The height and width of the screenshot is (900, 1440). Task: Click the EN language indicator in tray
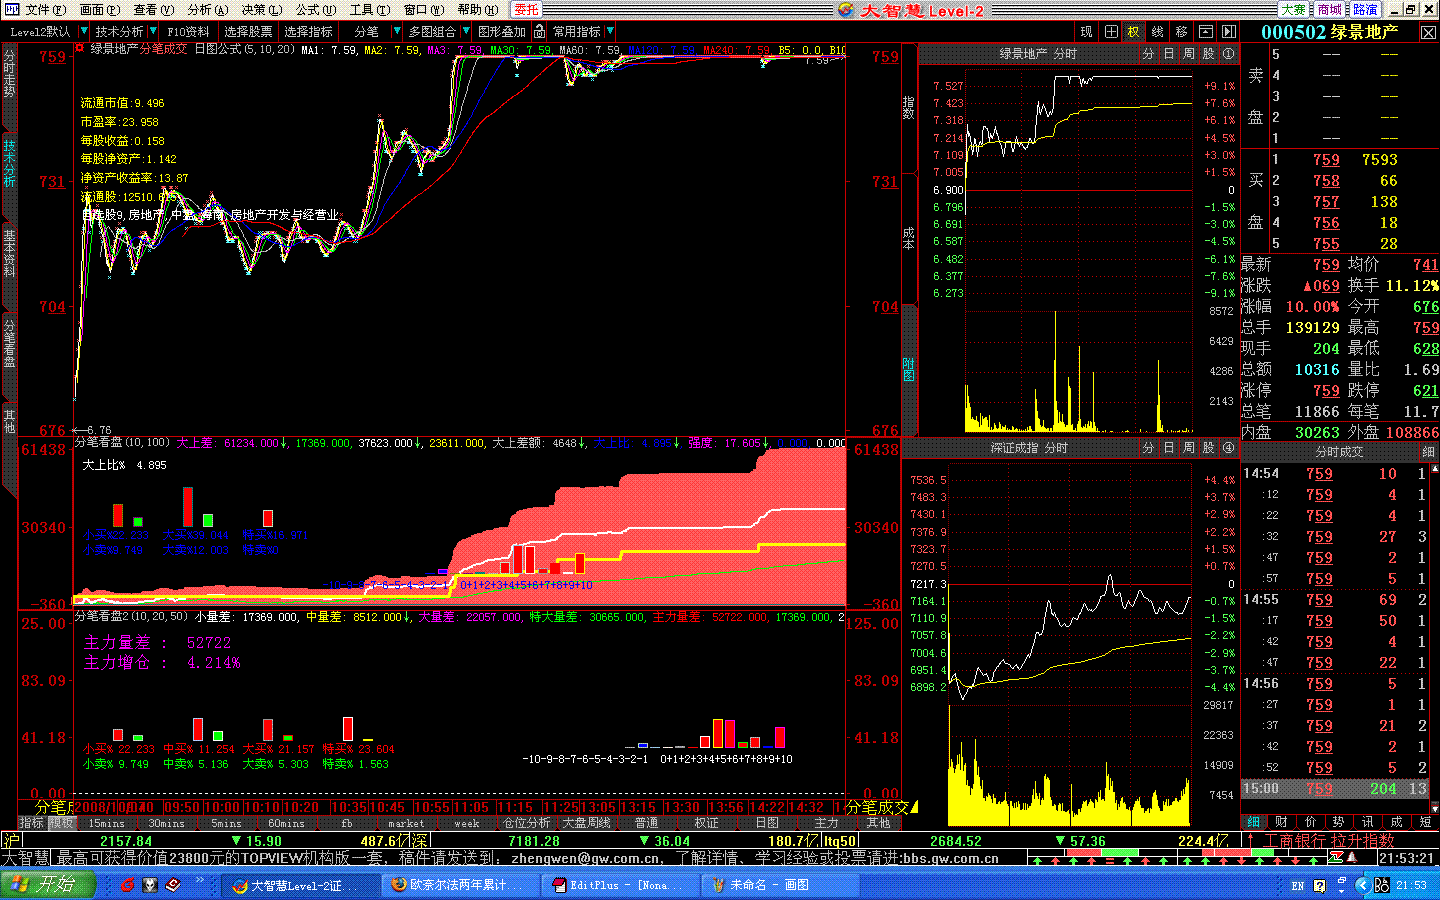coord(1297,886)
